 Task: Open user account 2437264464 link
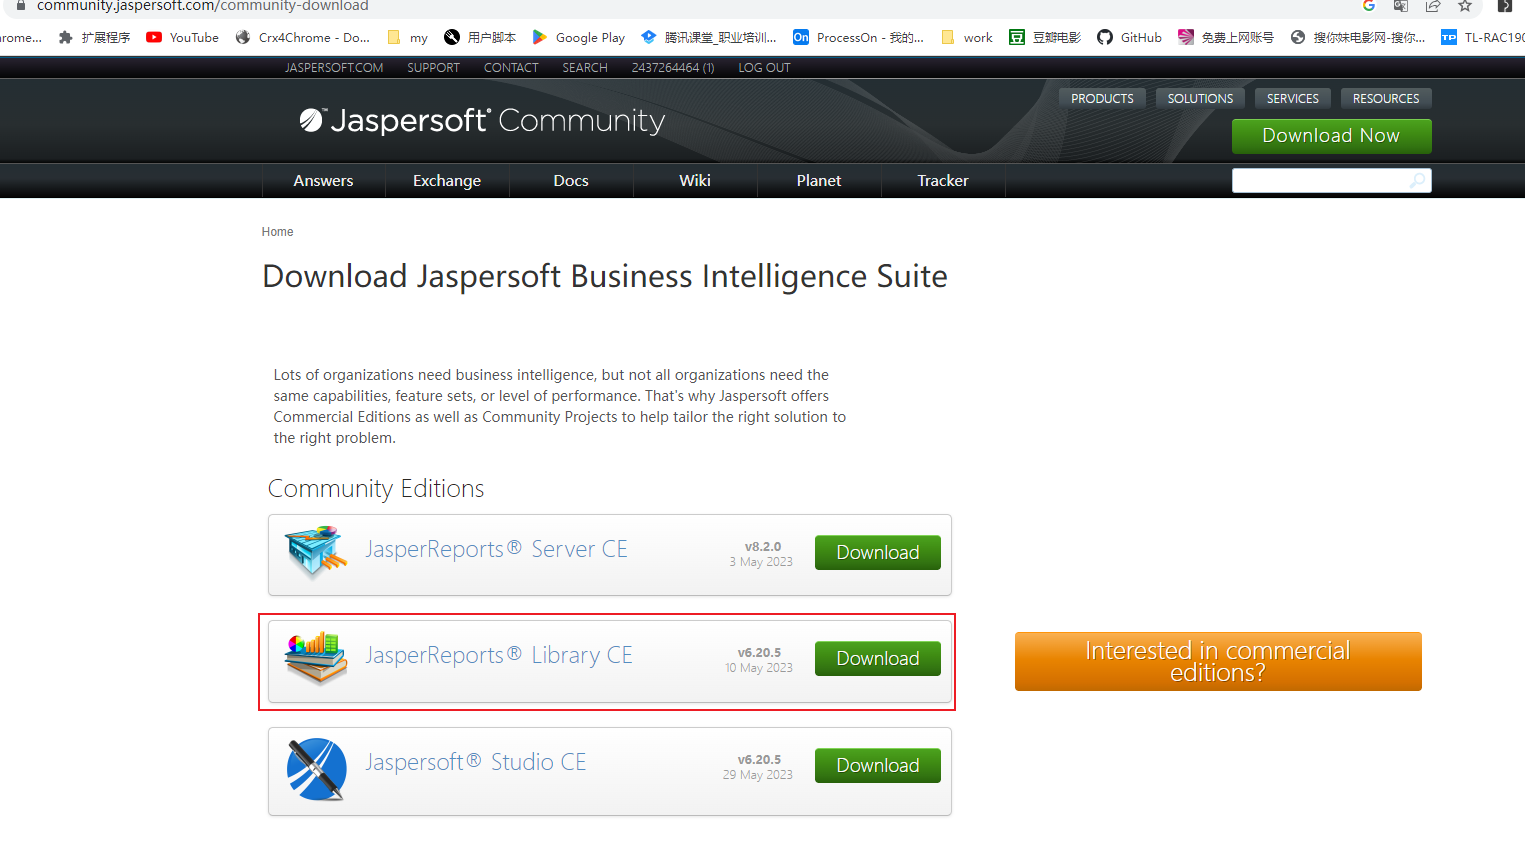pyautogui.click(x=673, y=68)
